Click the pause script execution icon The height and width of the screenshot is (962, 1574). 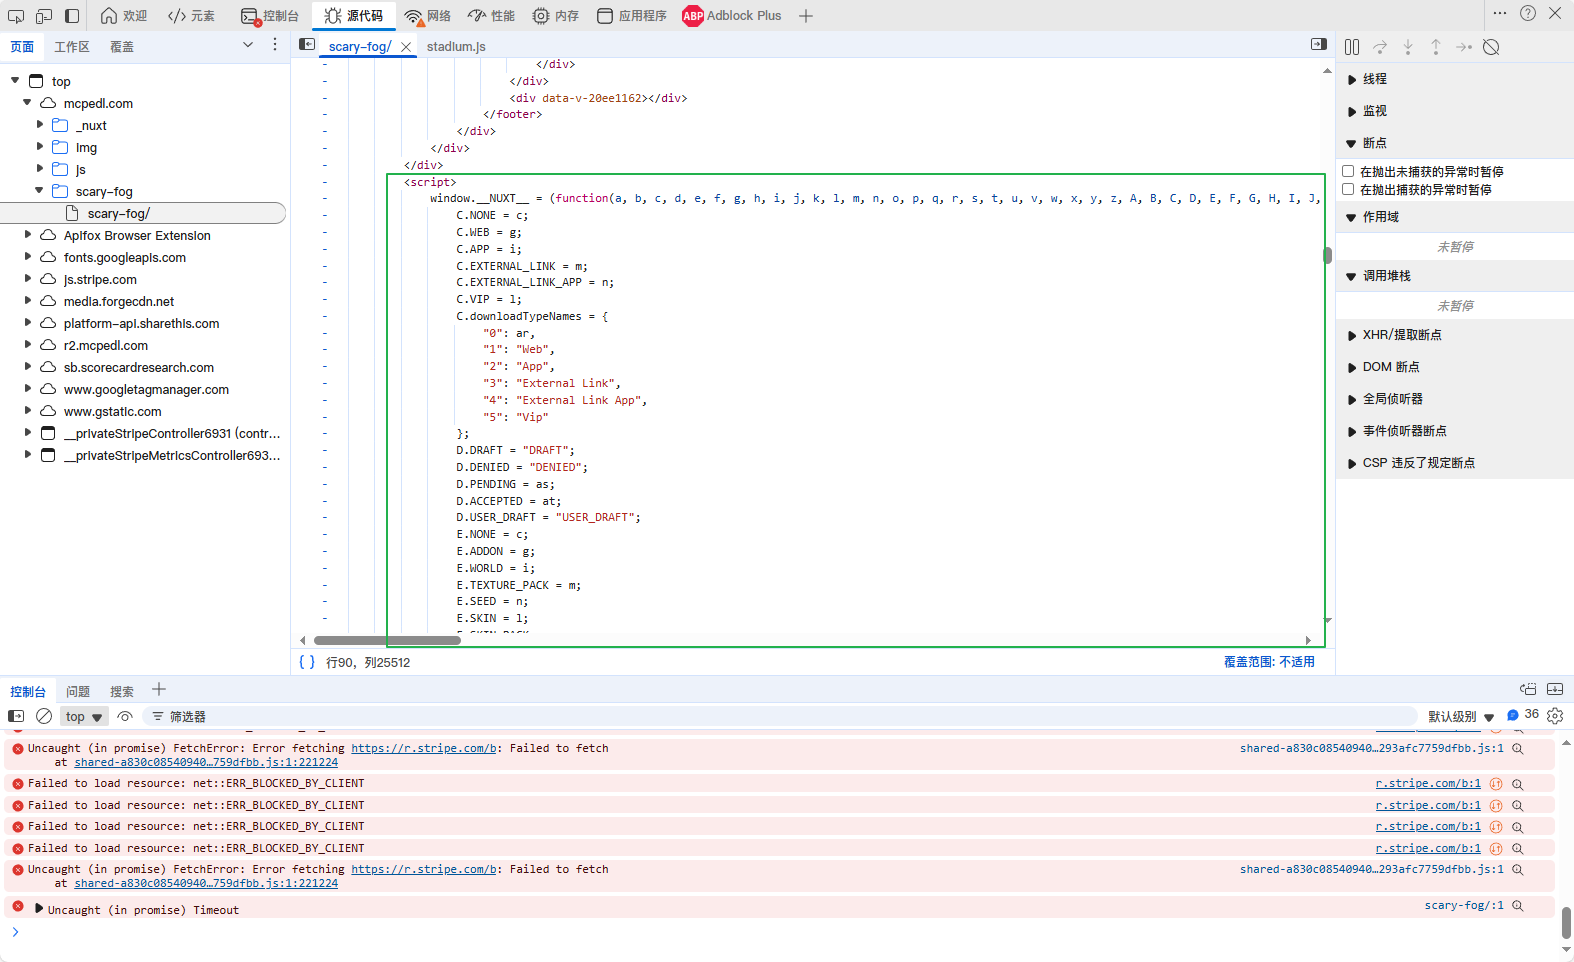click(1352, 47)
